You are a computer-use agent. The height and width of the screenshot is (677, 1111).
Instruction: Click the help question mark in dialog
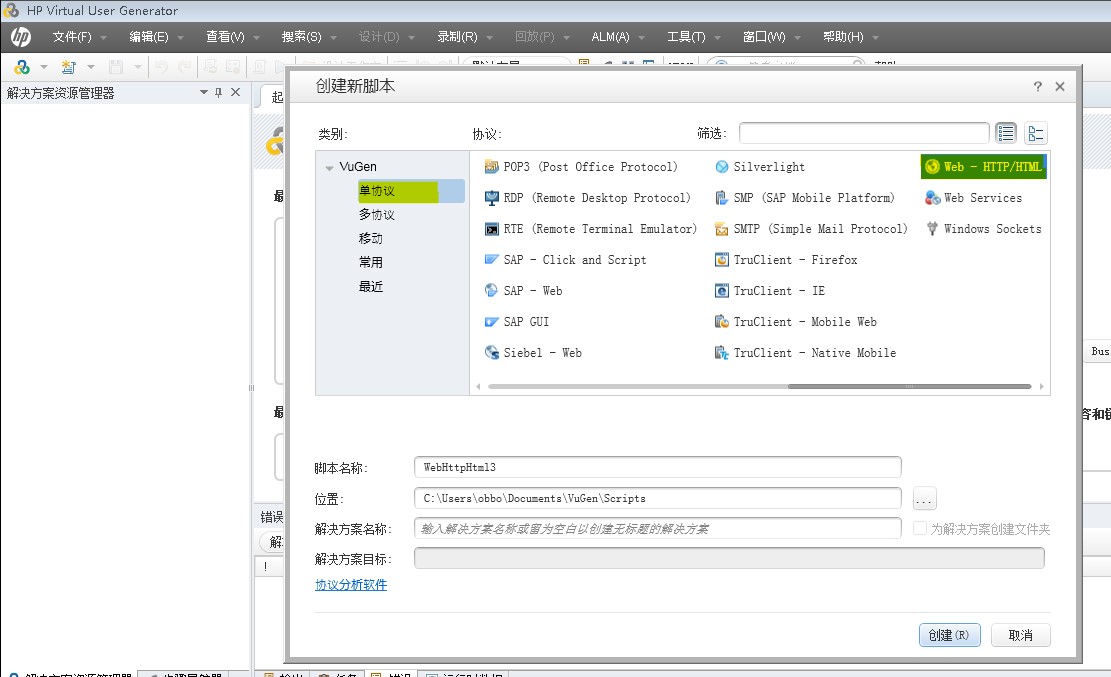[1038, 87]
